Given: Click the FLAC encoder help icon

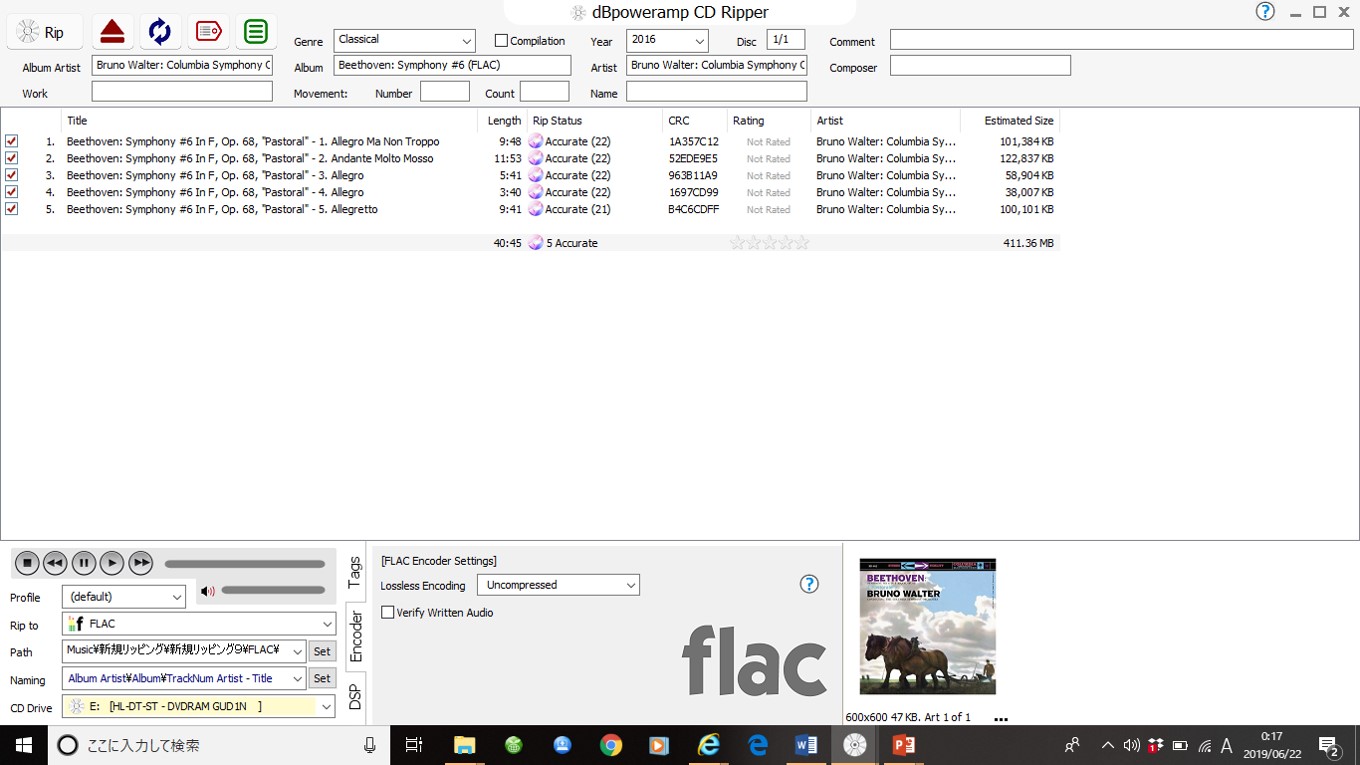Looking at the screenshot, I should [x=809, y=584].
